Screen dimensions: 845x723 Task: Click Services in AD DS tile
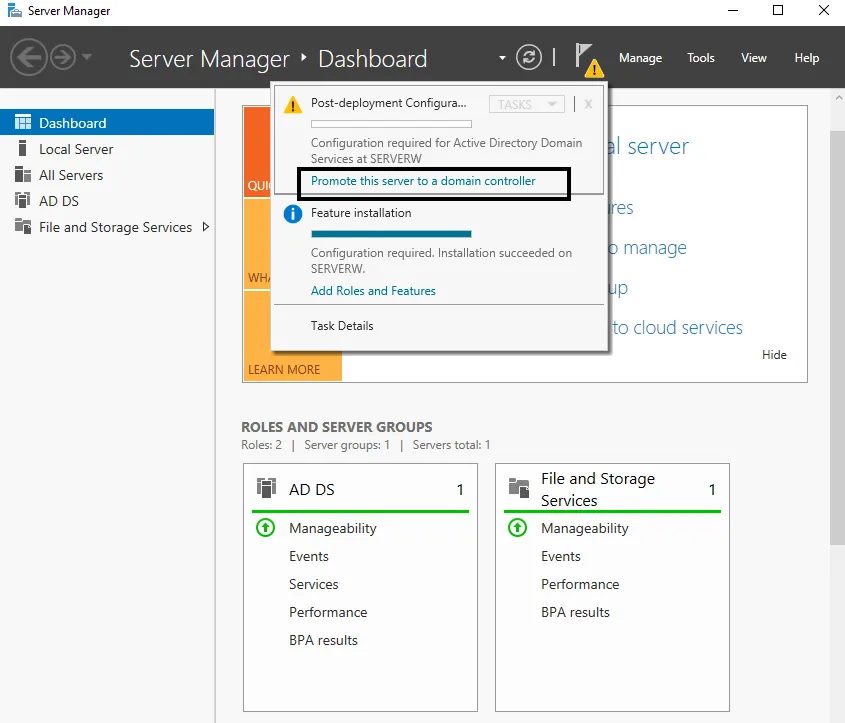click(313, 584)
